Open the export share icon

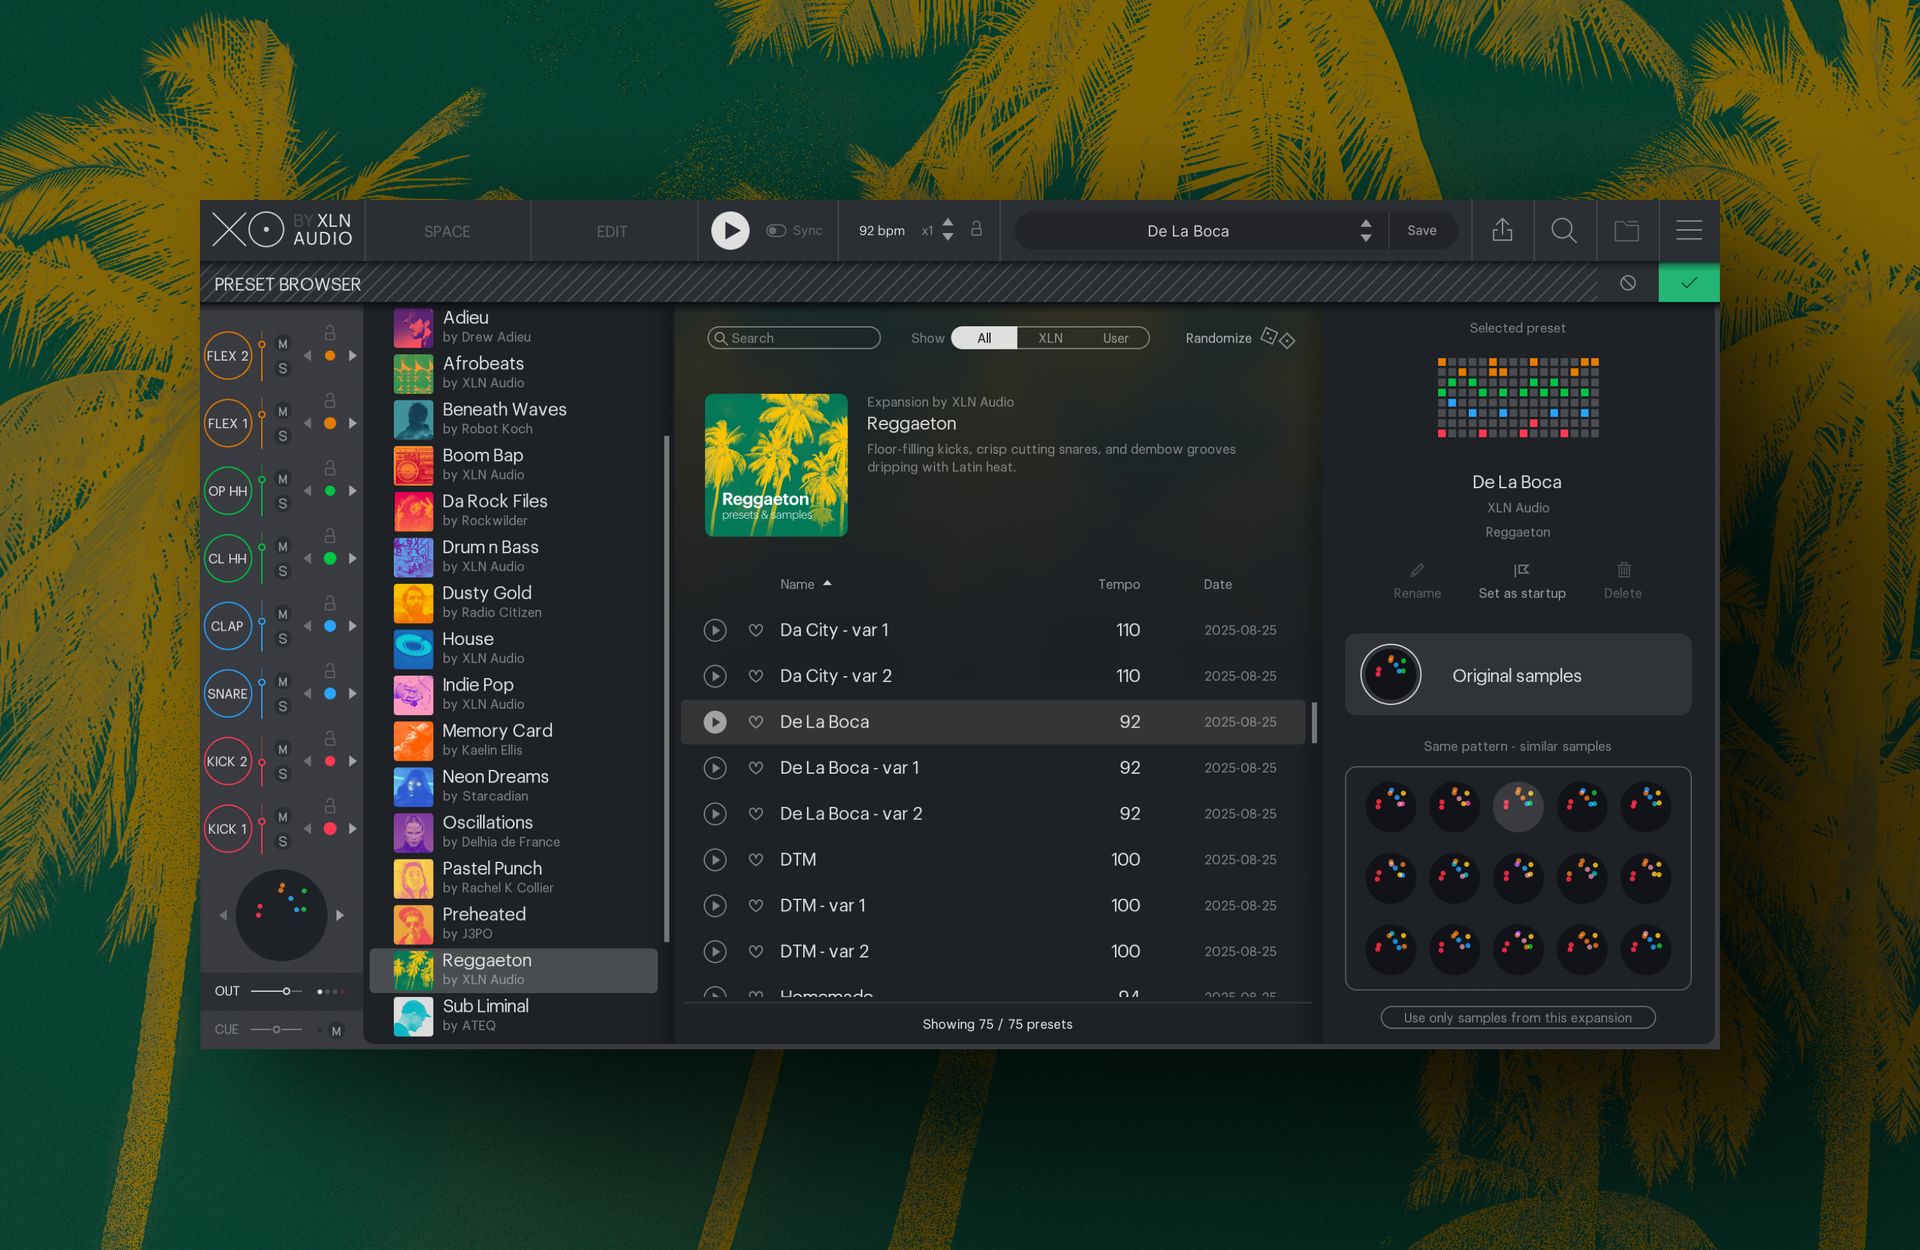click(1502, 231)
